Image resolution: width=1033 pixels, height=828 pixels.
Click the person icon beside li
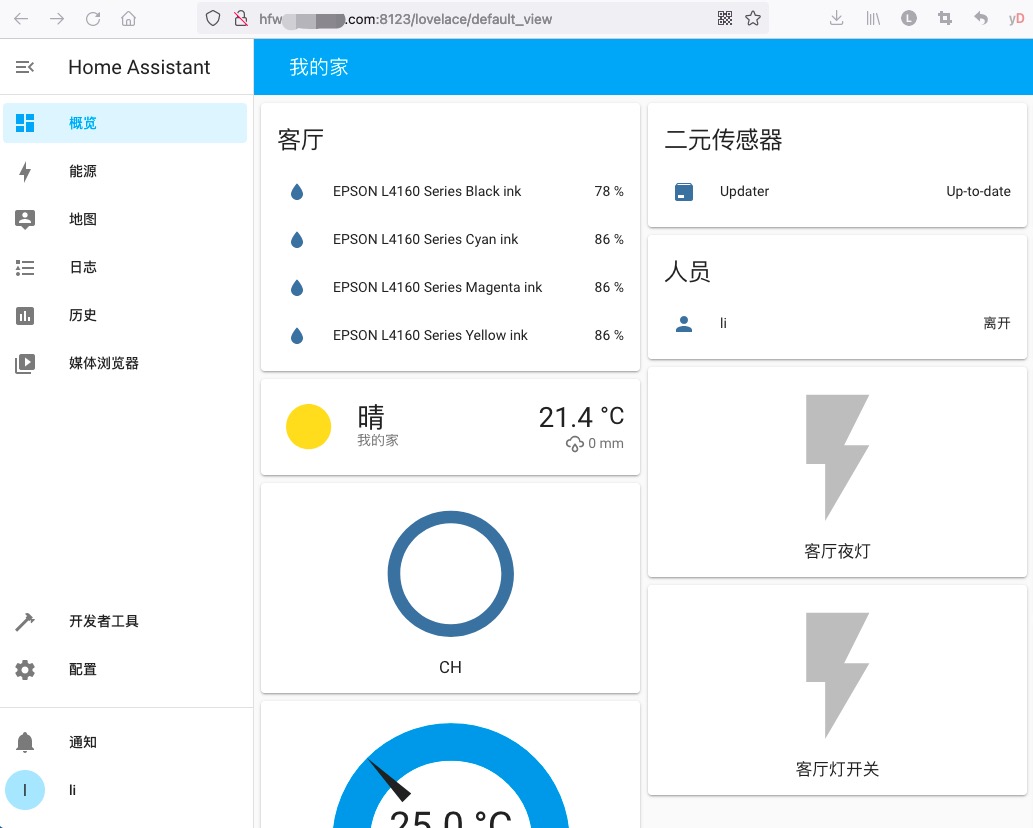684,323
